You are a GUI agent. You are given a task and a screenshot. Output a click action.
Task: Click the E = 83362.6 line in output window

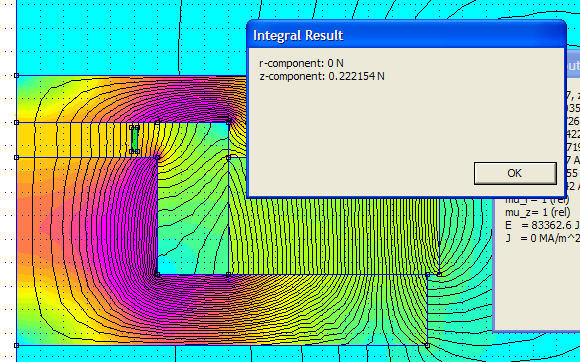542,225
